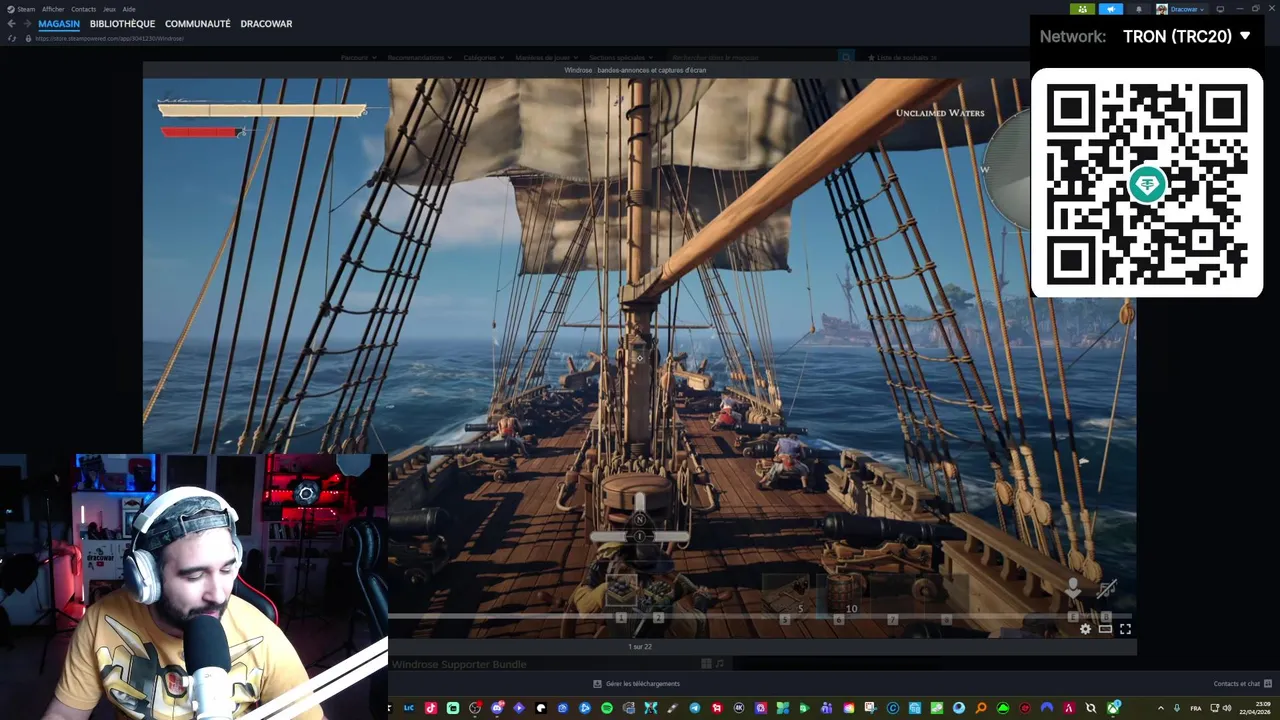Screen dimensions: 1280x720
Task: Open Discord from the taskbar
Action: pyautogui.click(x=497, y=708)
